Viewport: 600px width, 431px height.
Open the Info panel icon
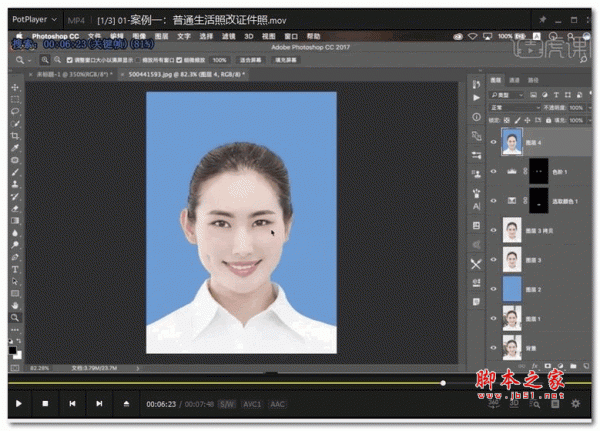pos(476,117)
